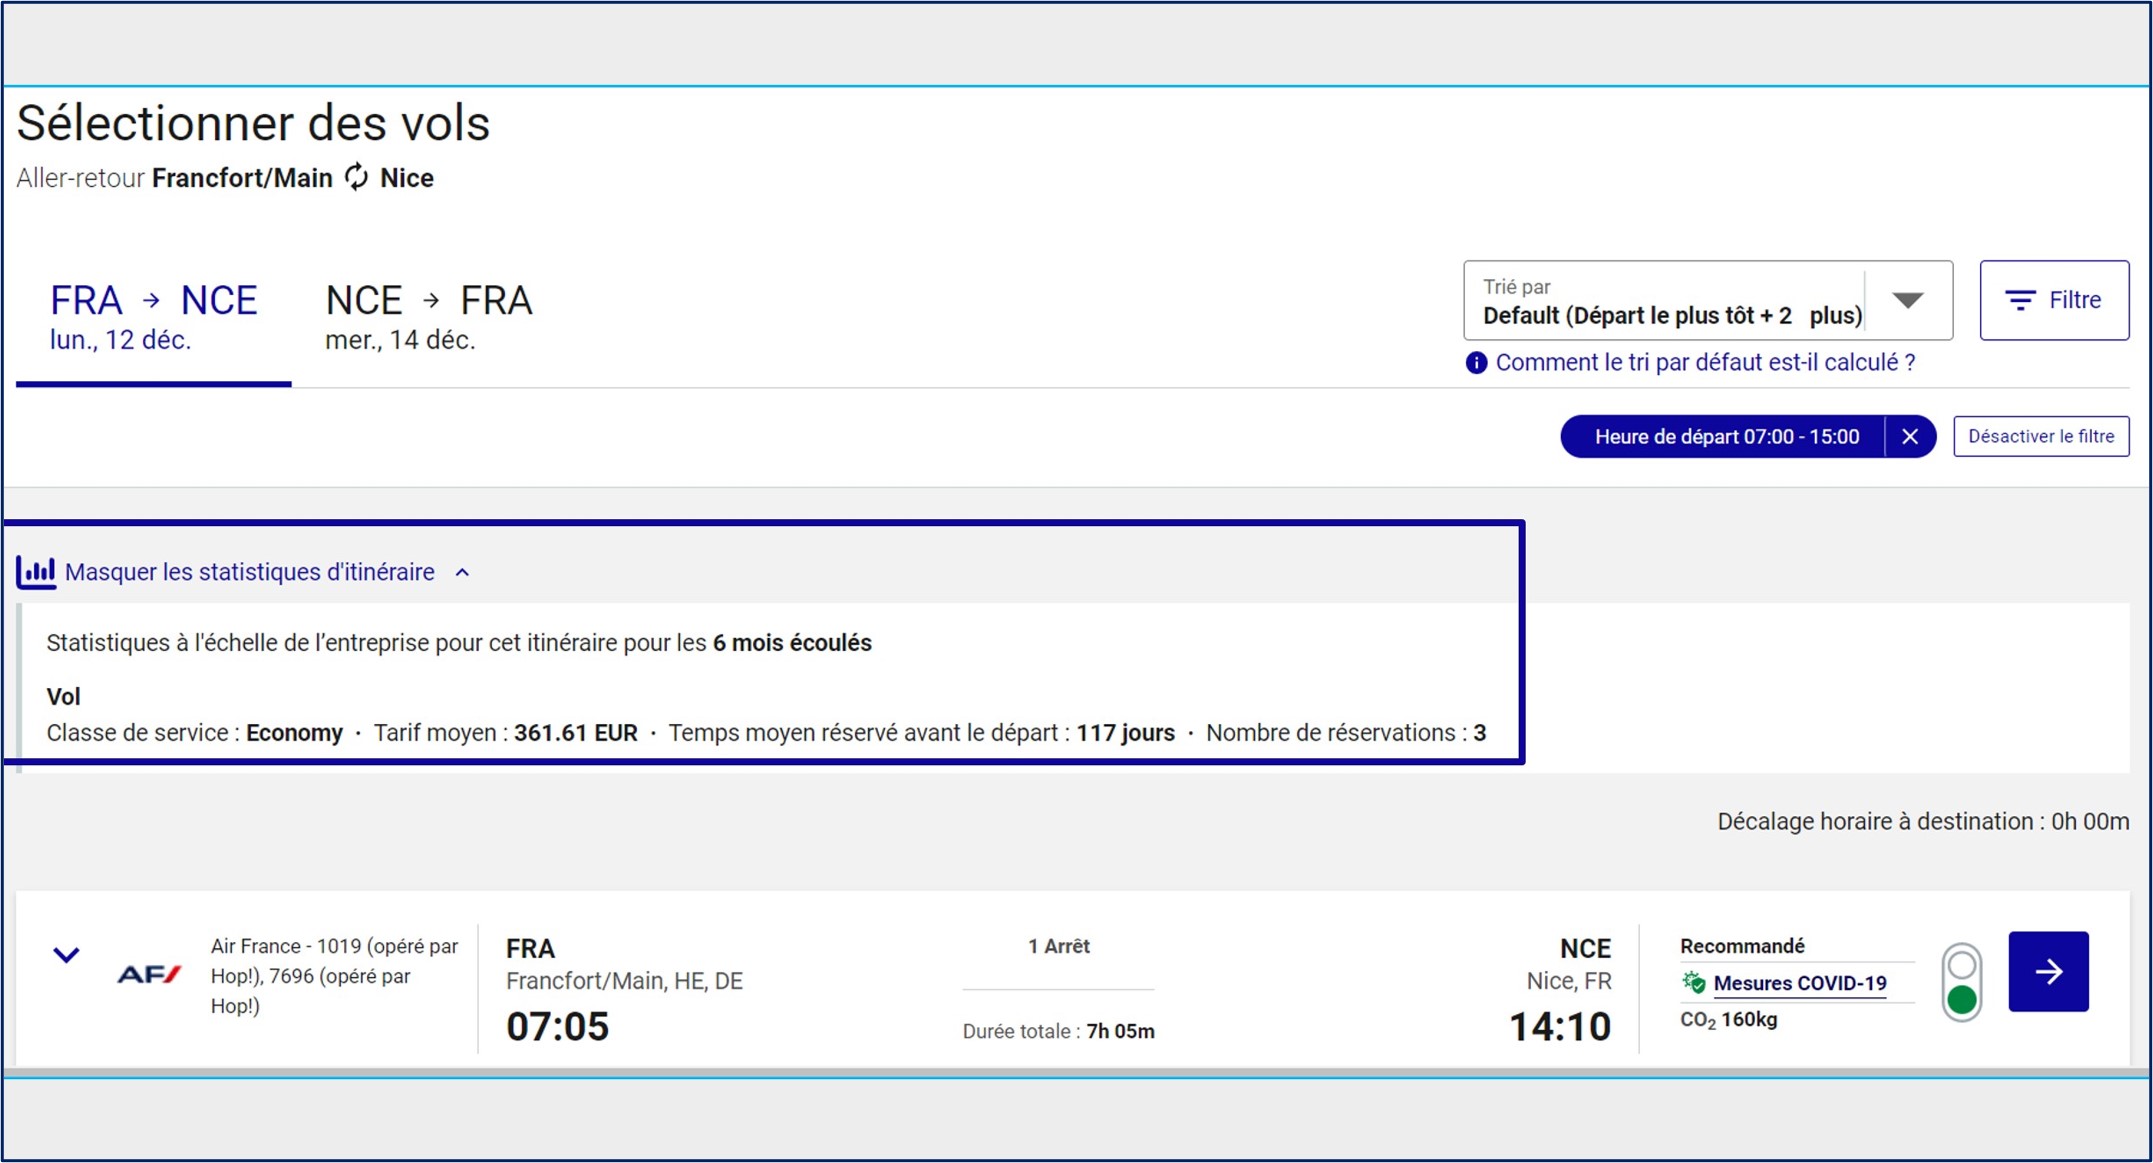
Task: Click Désactiver le filtre button
Action: pos(2040,437)
